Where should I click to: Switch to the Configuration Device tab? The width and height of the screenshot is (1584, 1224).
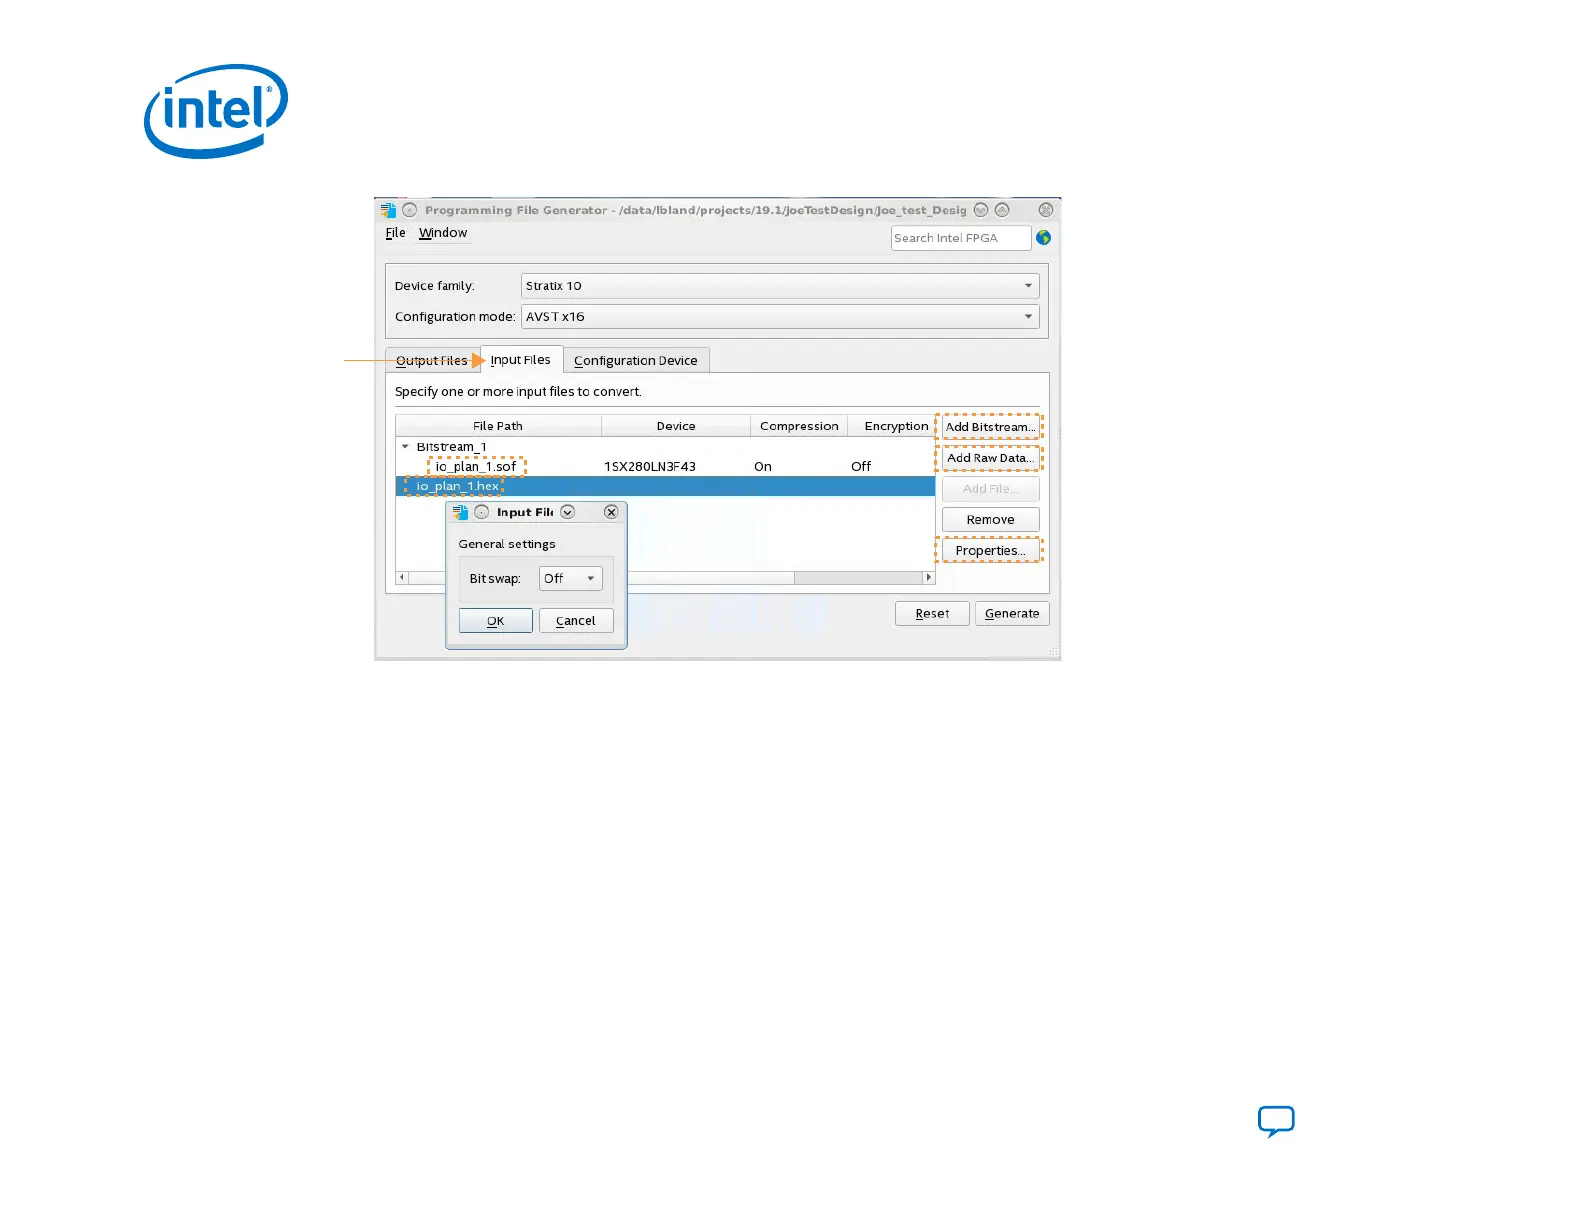tap(636, 361)
